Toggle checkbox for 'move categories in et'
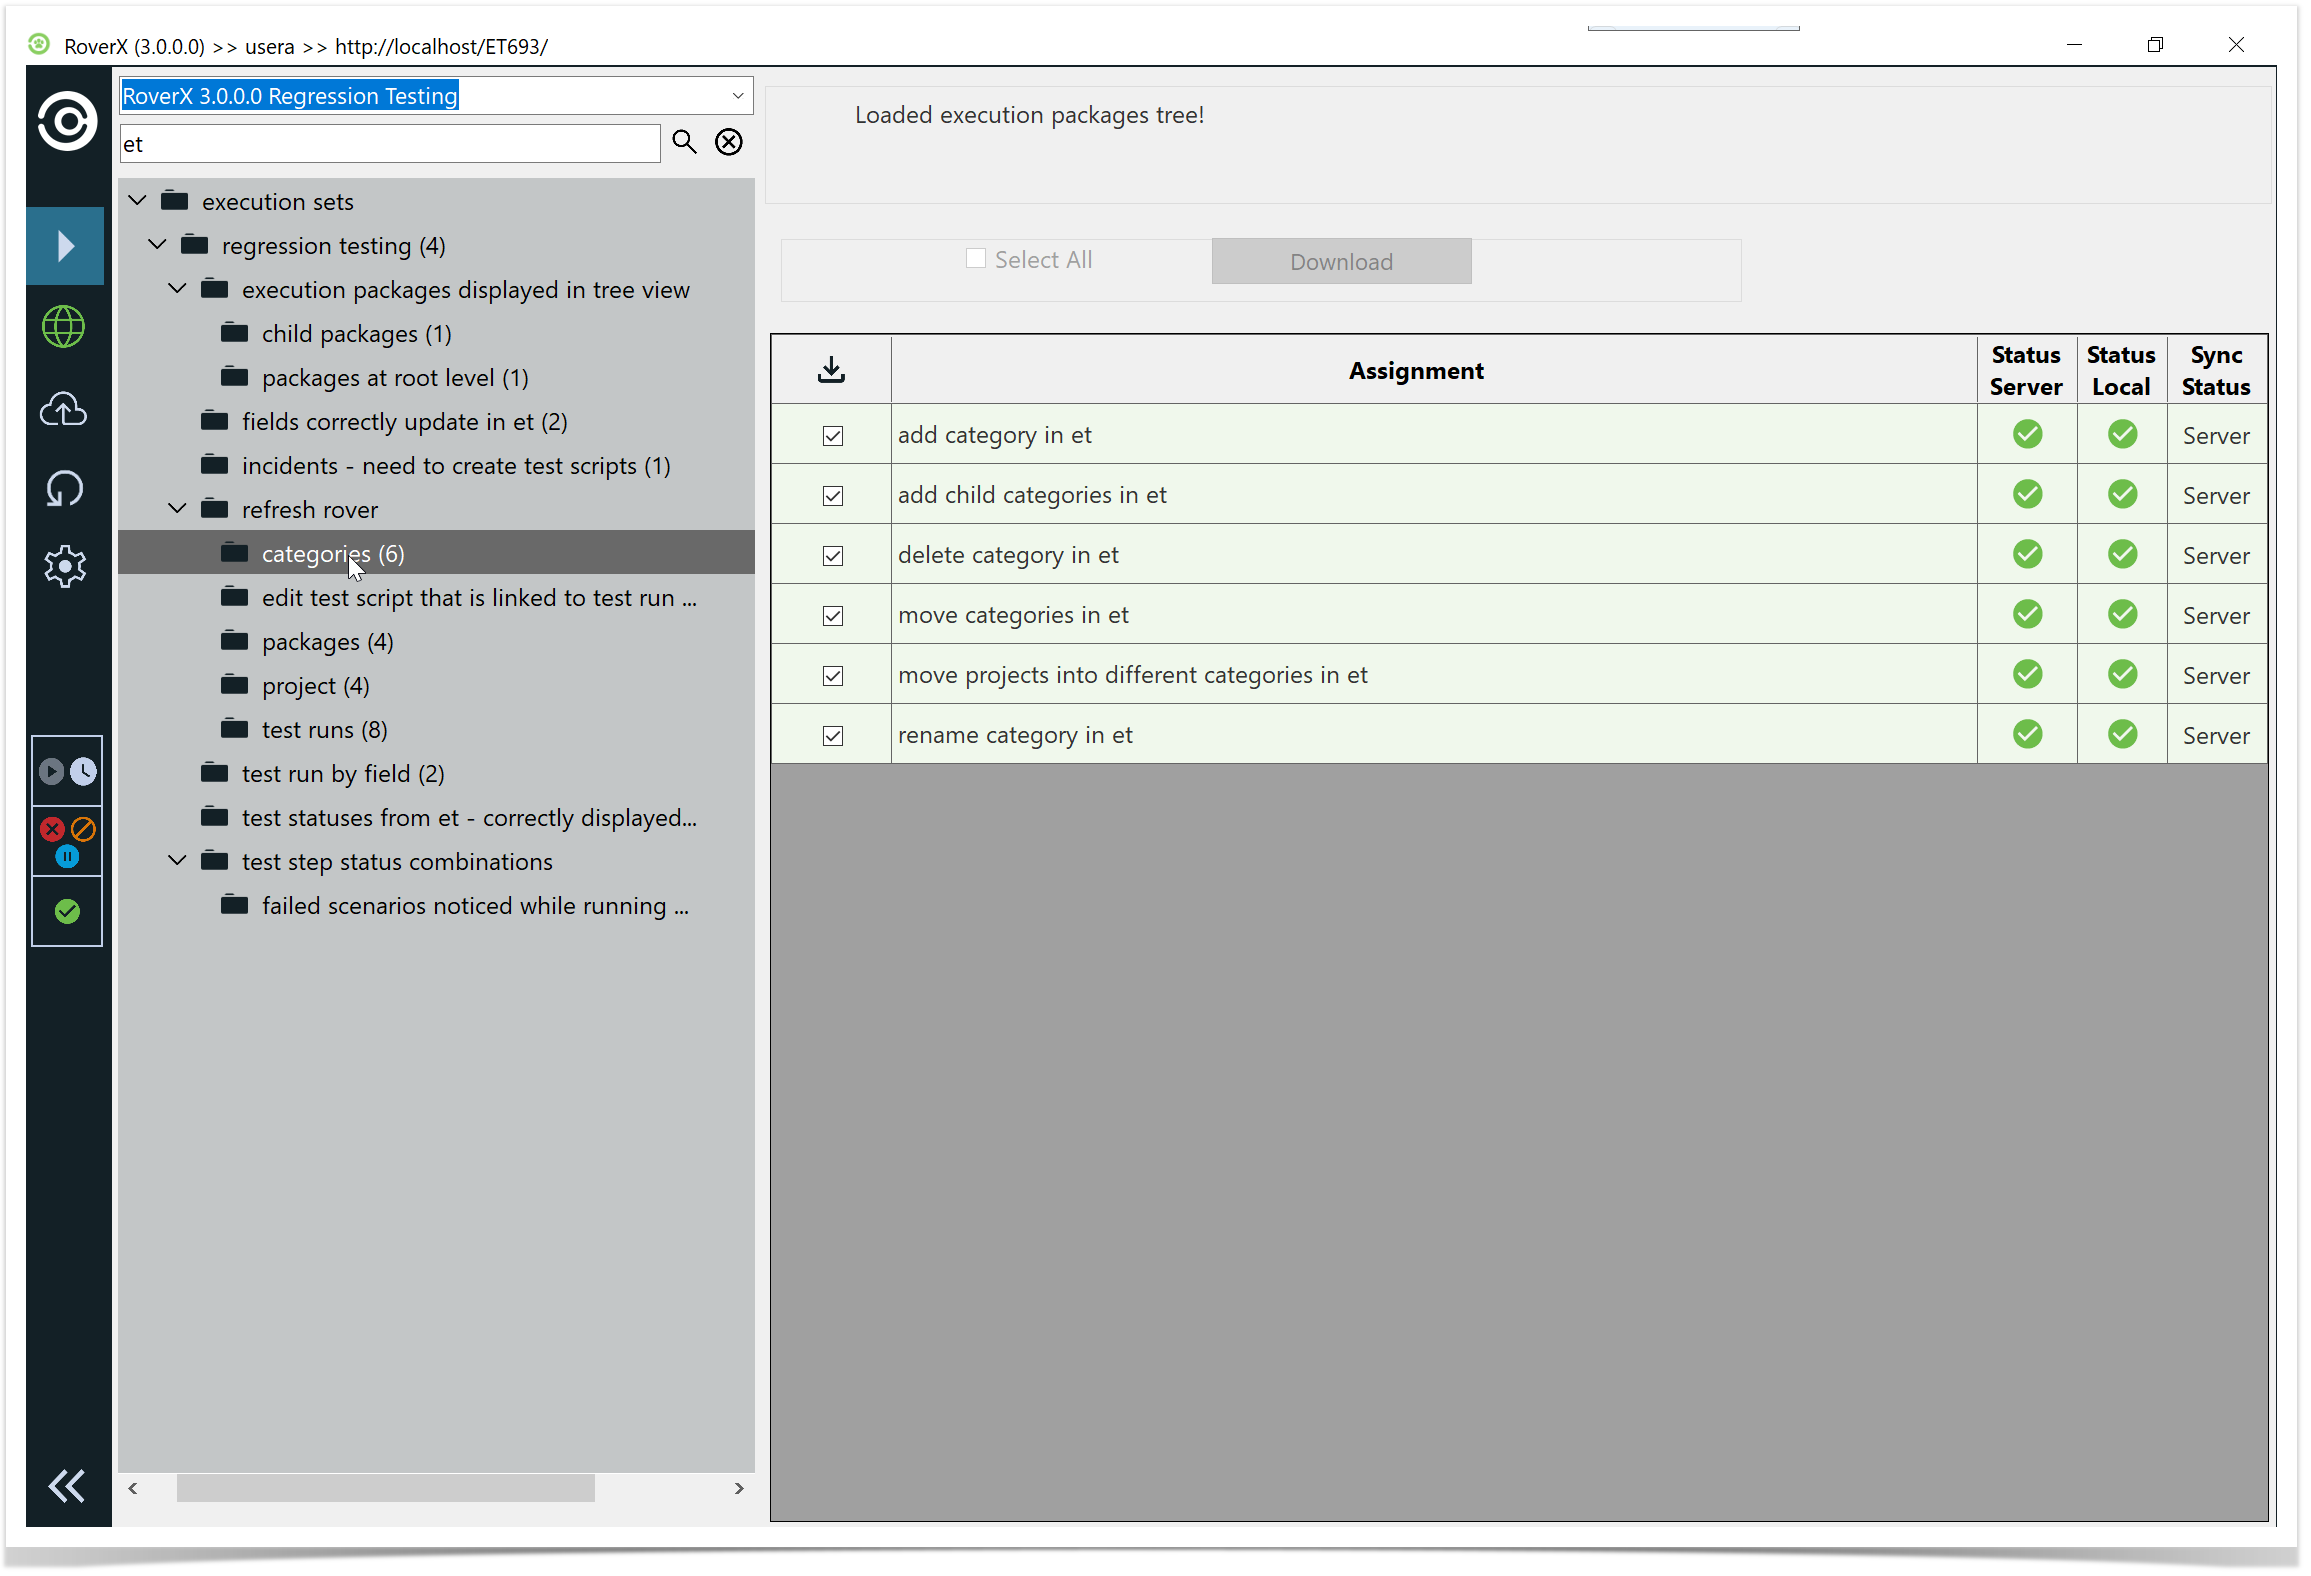The width and height of the screenshot is (2311, 1576). point(833,616)
